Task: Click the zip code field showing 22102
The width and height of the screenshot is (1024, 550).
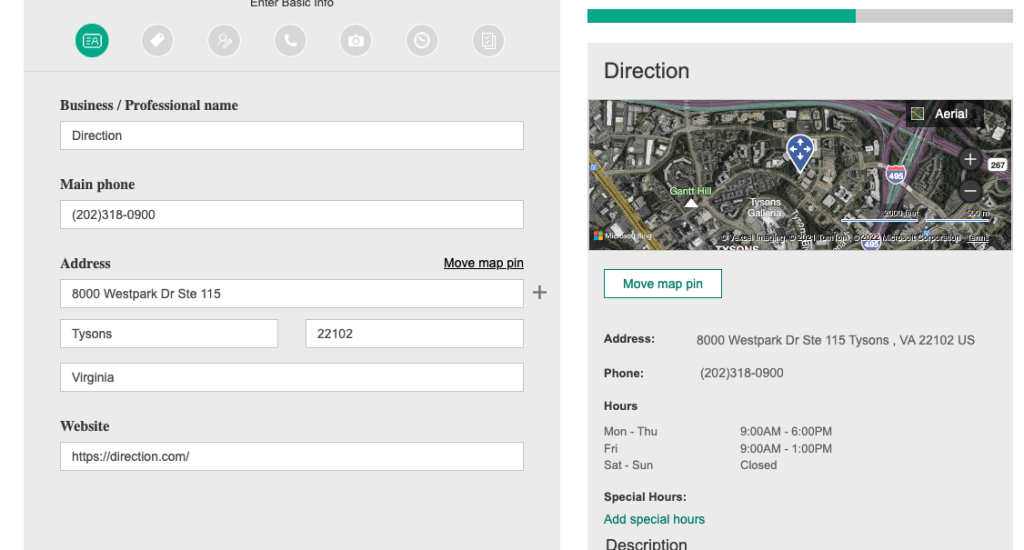Action: click(x=414, y=334)
